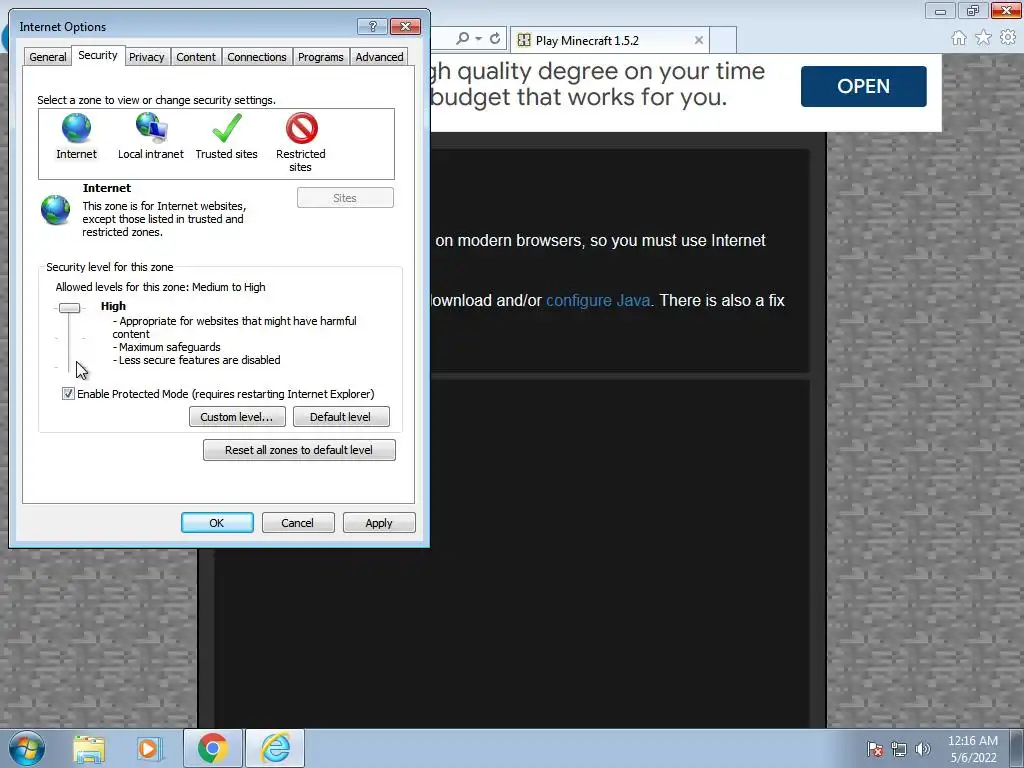Click the Default level button
This screenshot has width=1024, height=768.
tap(341, 417)
